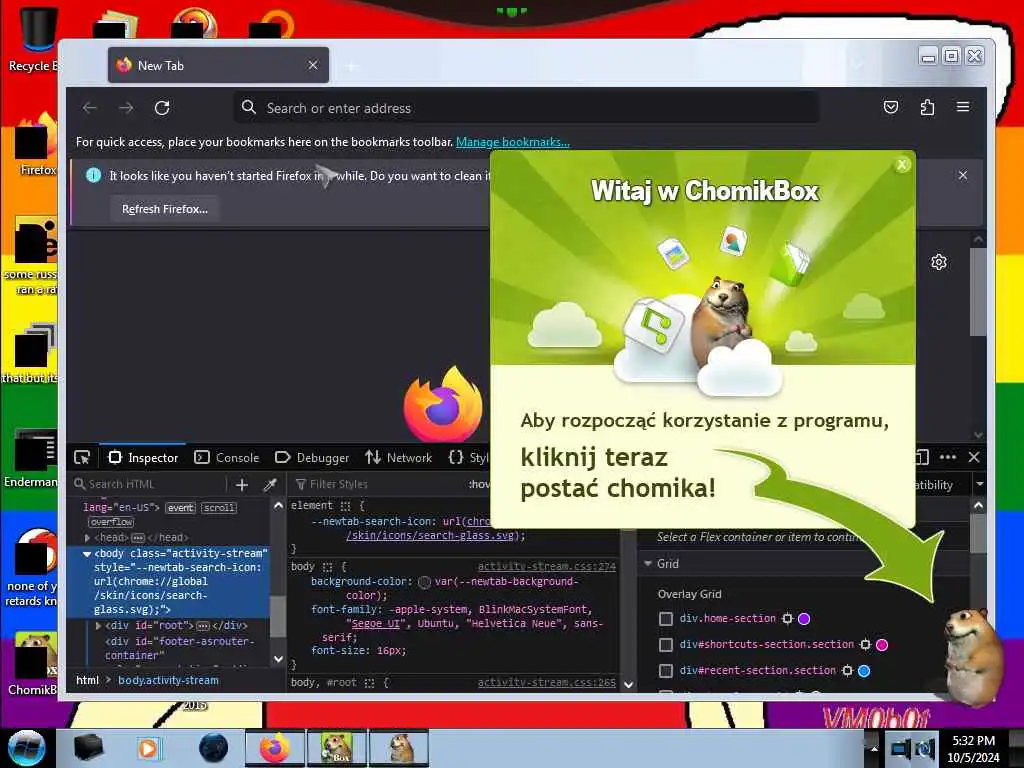Open the Firefox hamburger menu

pyautogui.click(x=963, y=107)
